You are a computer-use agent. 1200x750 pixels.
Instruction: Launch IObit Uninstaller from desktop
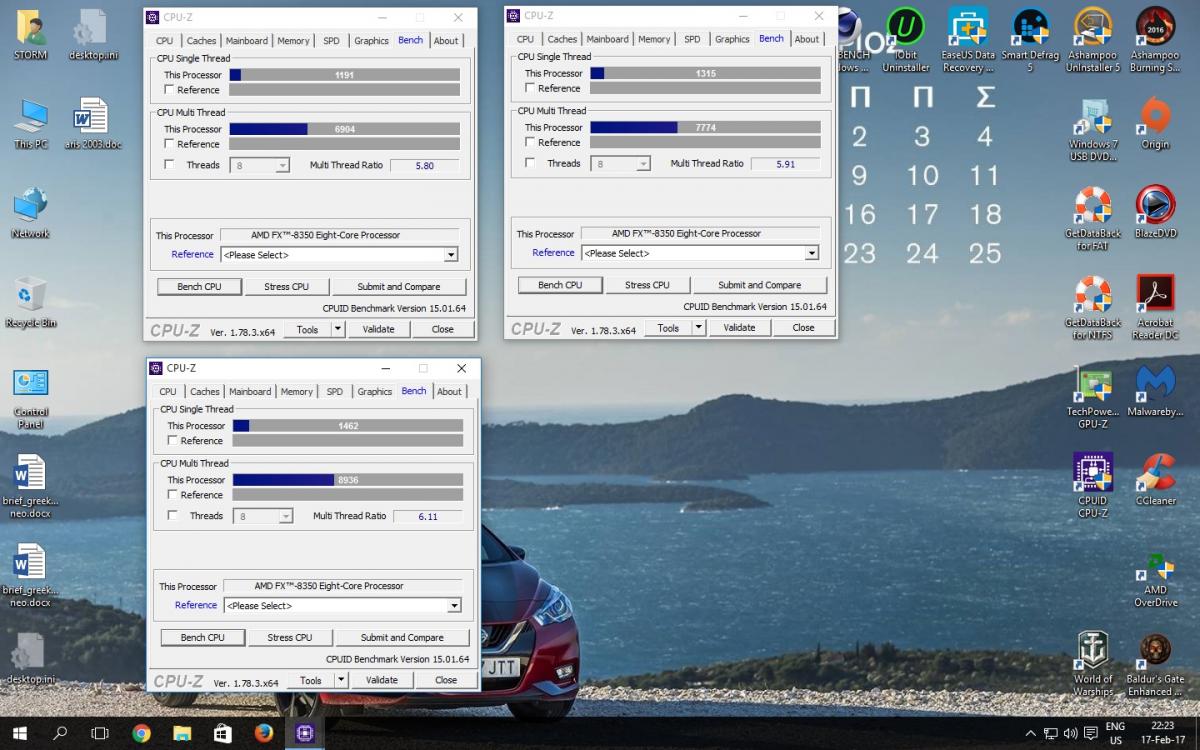click(906, 40)
